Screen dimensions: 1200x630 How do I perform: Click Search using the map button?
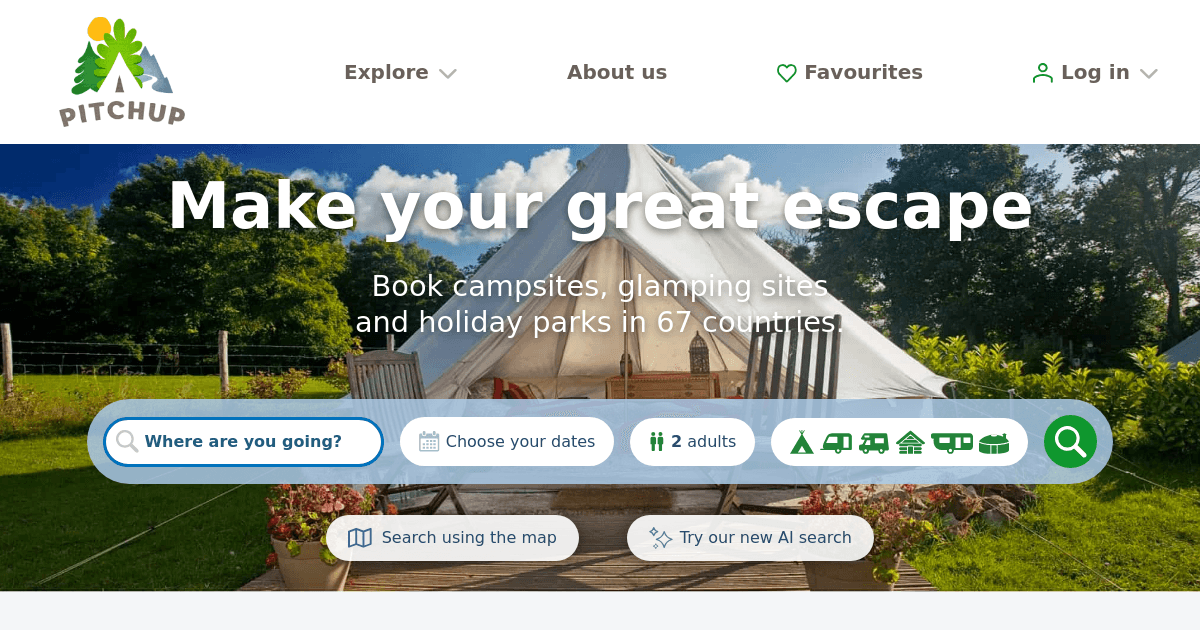(452, 538)
